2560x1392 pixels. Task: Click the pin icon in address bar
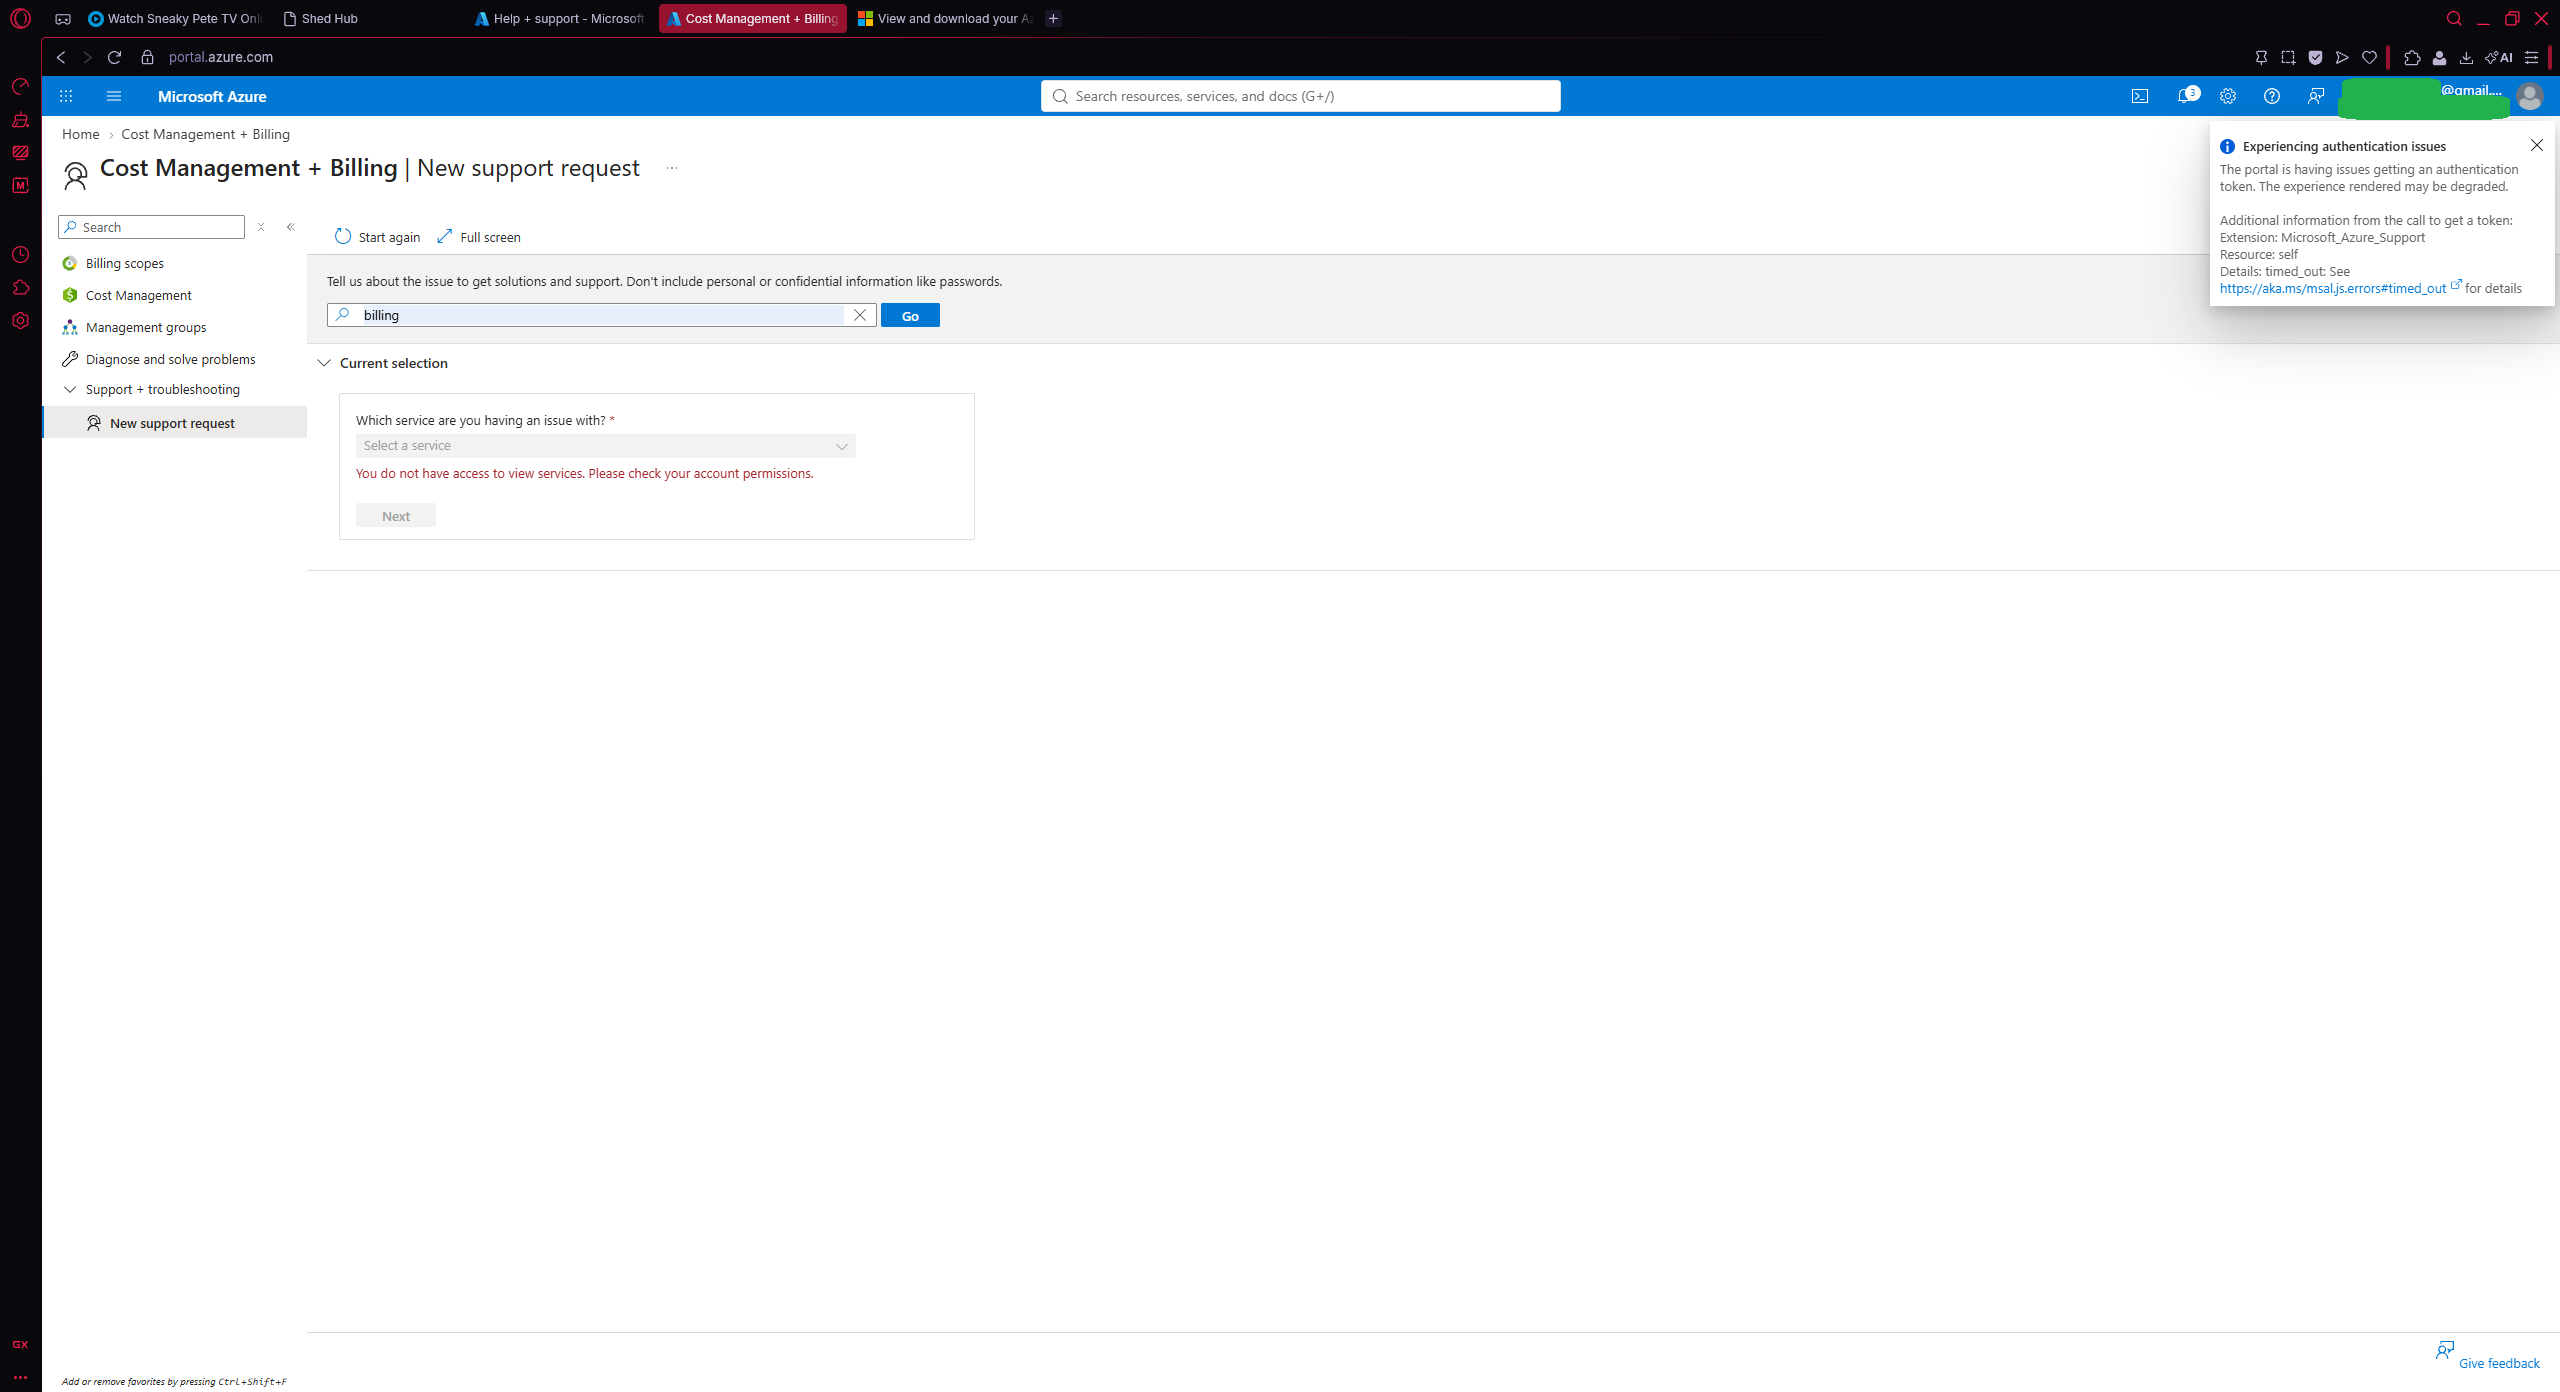2261,57
